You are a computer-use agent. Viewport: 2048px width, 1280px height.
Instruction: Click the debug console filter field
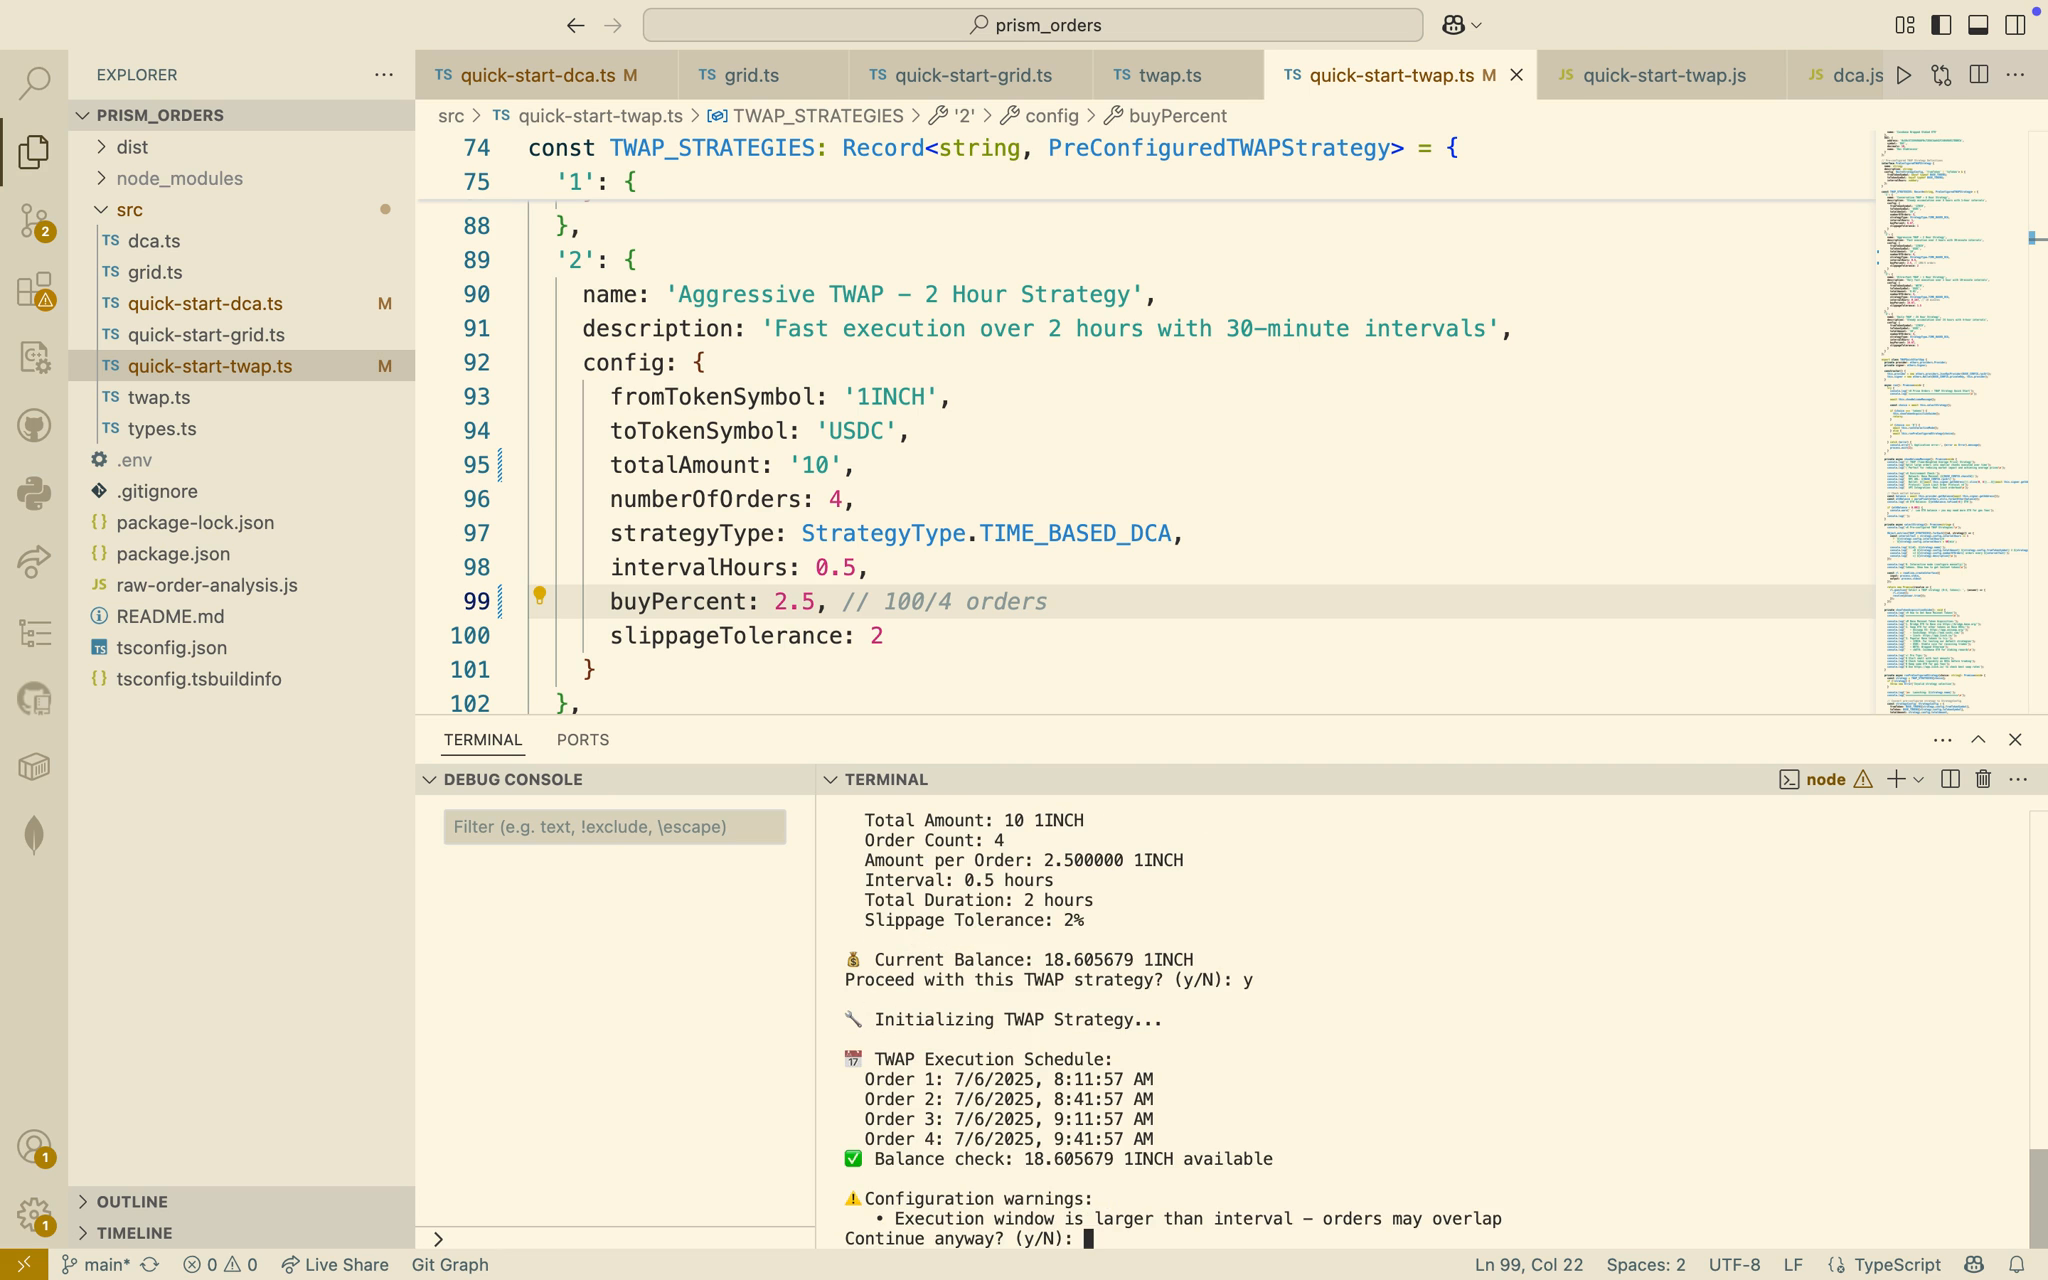click(615, 827)
